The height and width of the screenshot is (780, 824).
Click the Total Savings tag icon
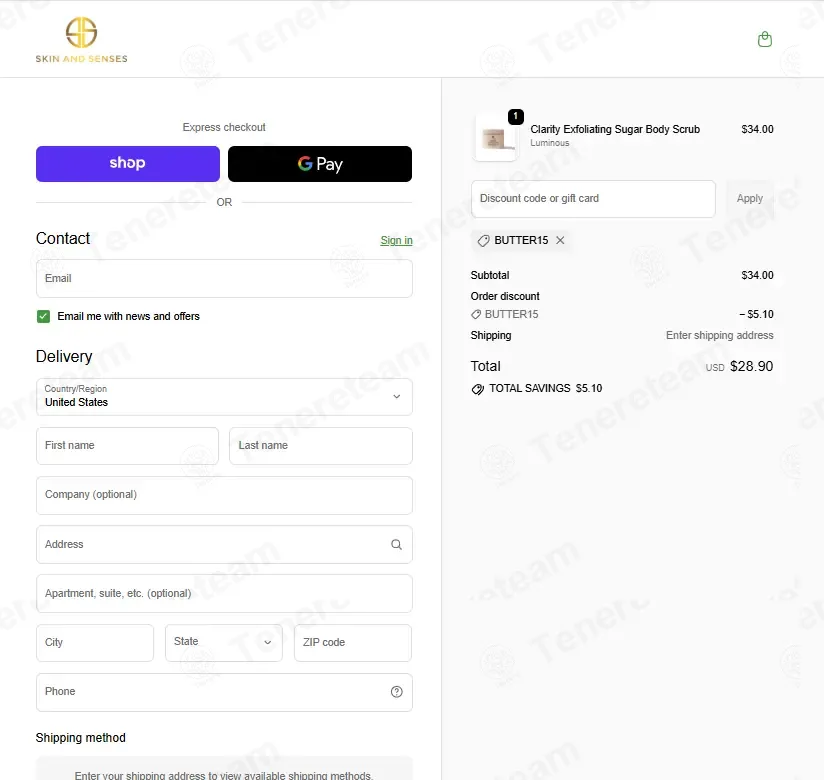click(477, 389)
